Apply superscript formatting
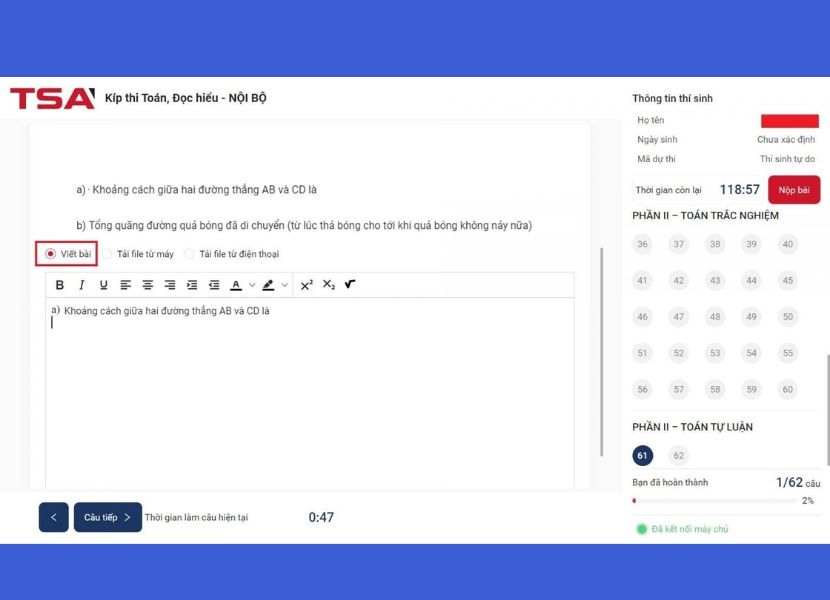This screenshot has height=600, width=830. tap(306, 285)
